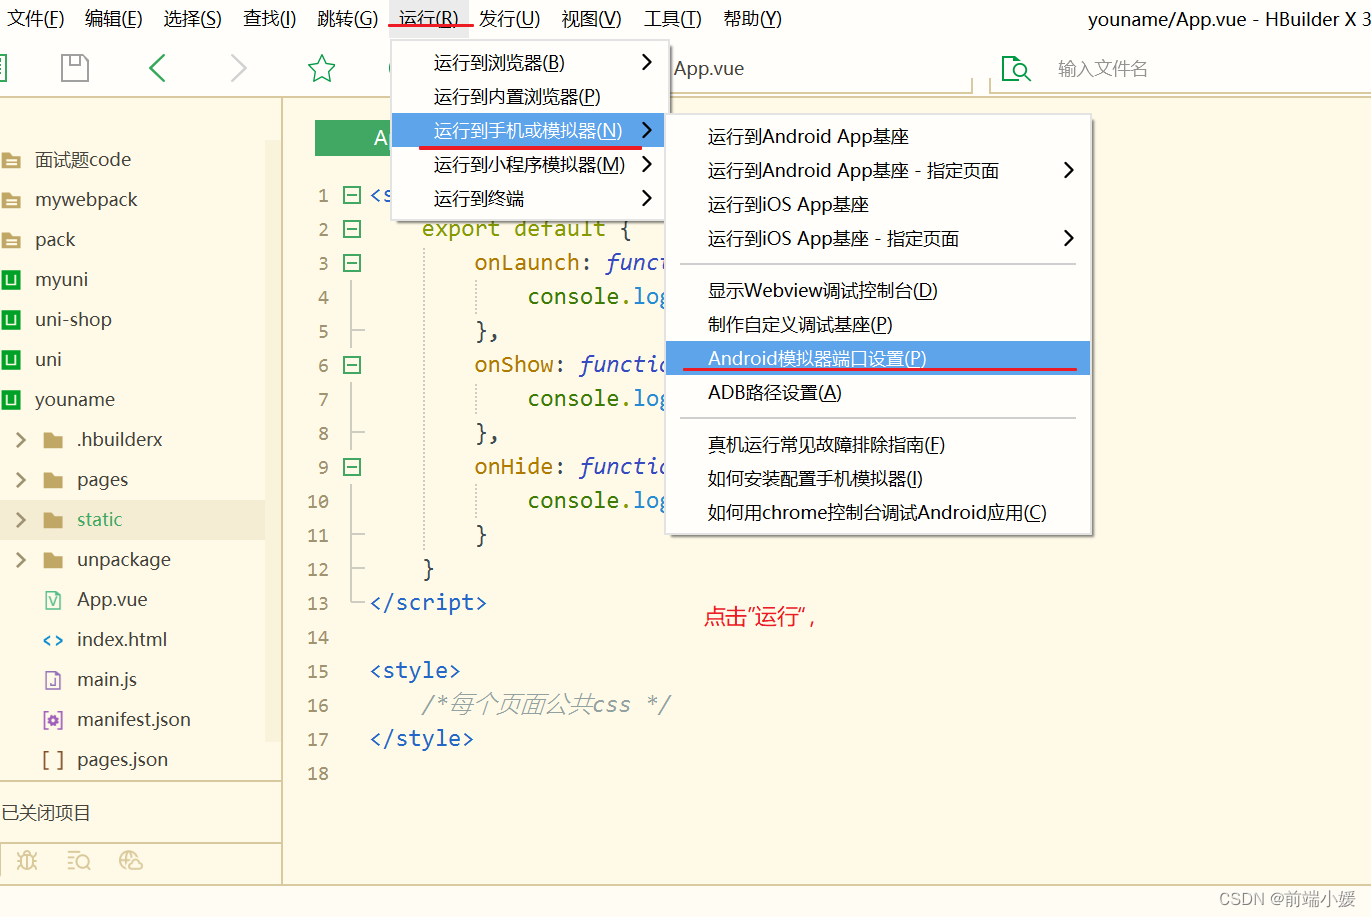Go back with the left arrow icon
The width and height of the screenshot is (1371, 917).
pyautogui.click(x=157, y=68)
